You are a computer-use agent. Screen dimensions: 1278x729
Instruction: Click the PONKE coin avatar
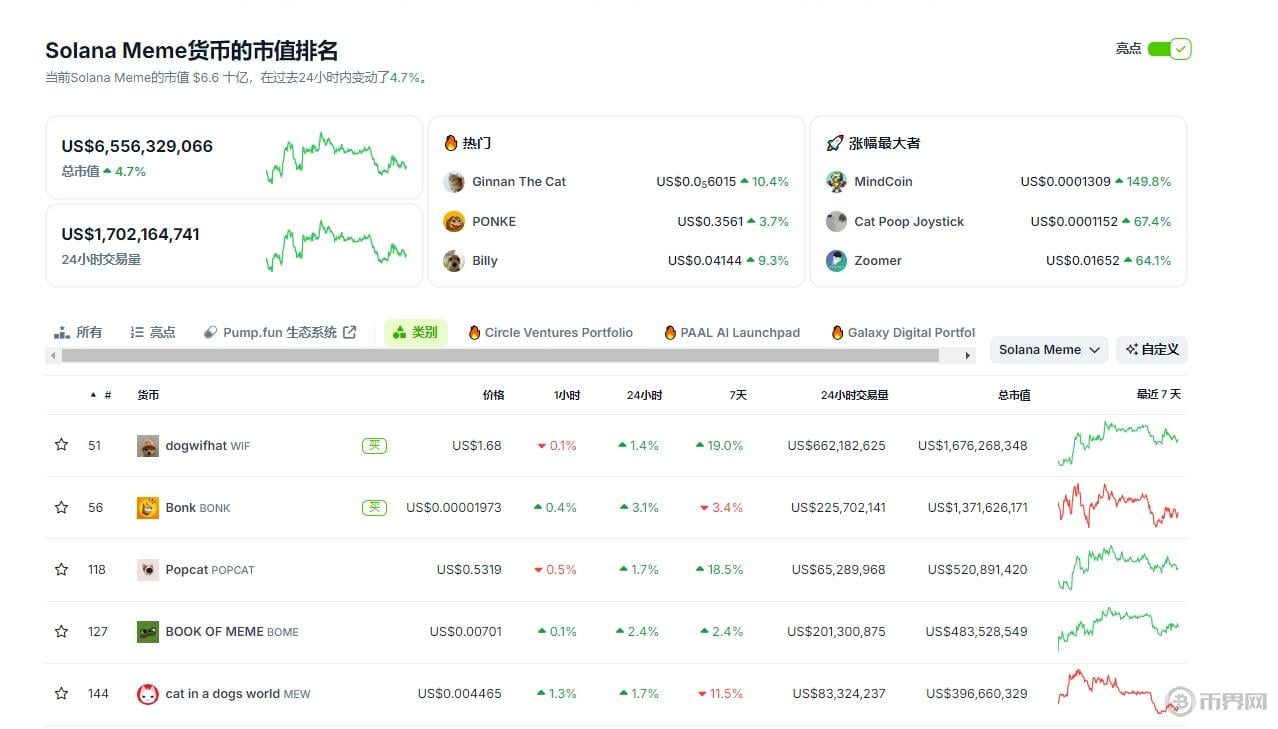(454, 221)
